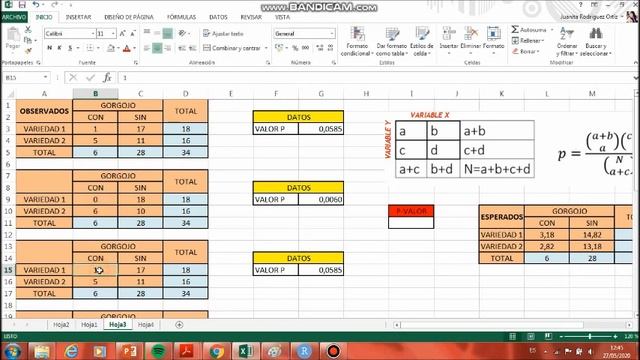The image size is (640, 360).
Task: Toggle align right alignment
Action: pos(168,48)
